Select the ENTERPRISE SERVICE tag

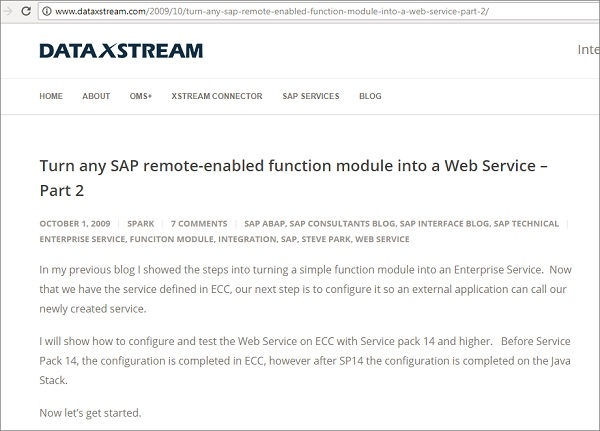point(82,239)
